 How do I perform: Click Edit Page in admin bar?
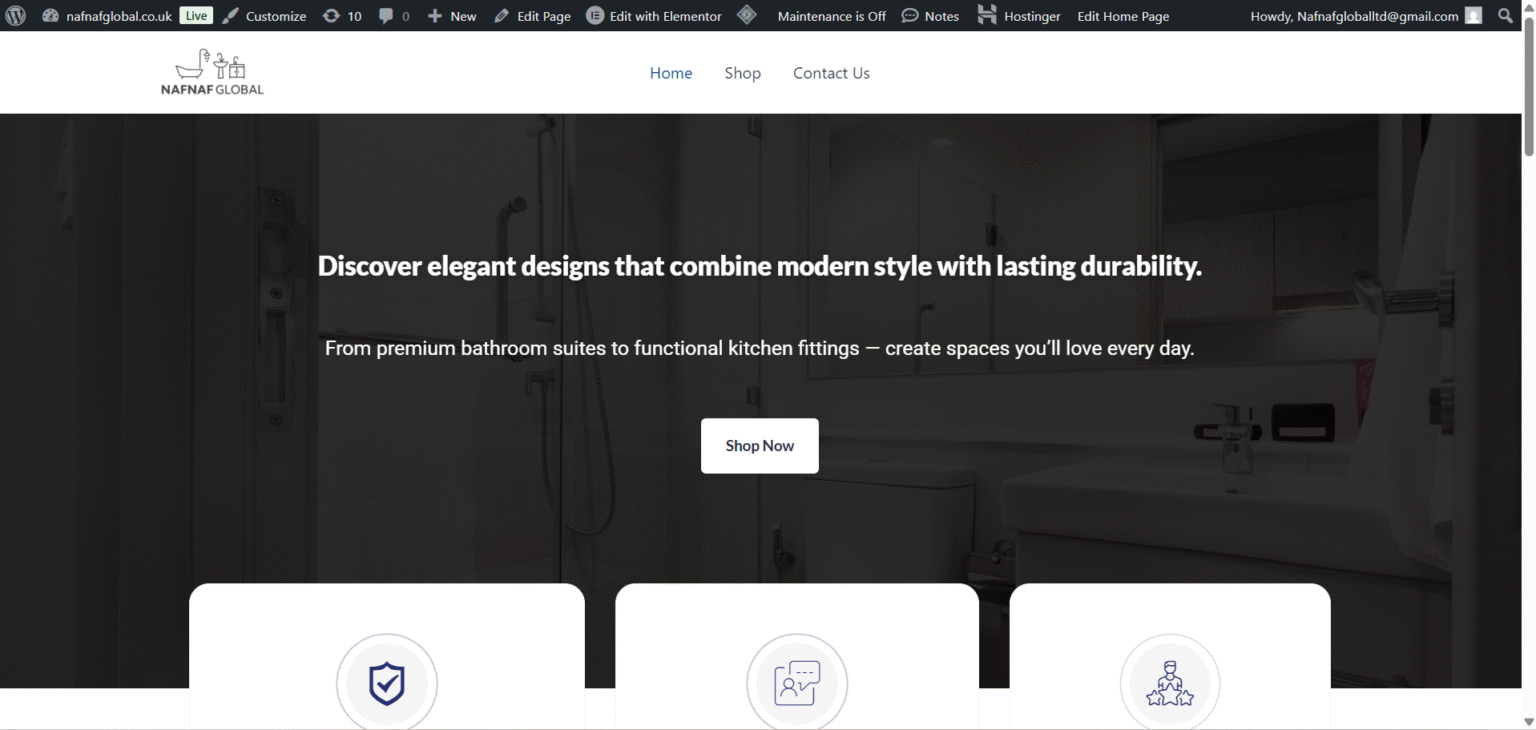click(x=533, y=16)
